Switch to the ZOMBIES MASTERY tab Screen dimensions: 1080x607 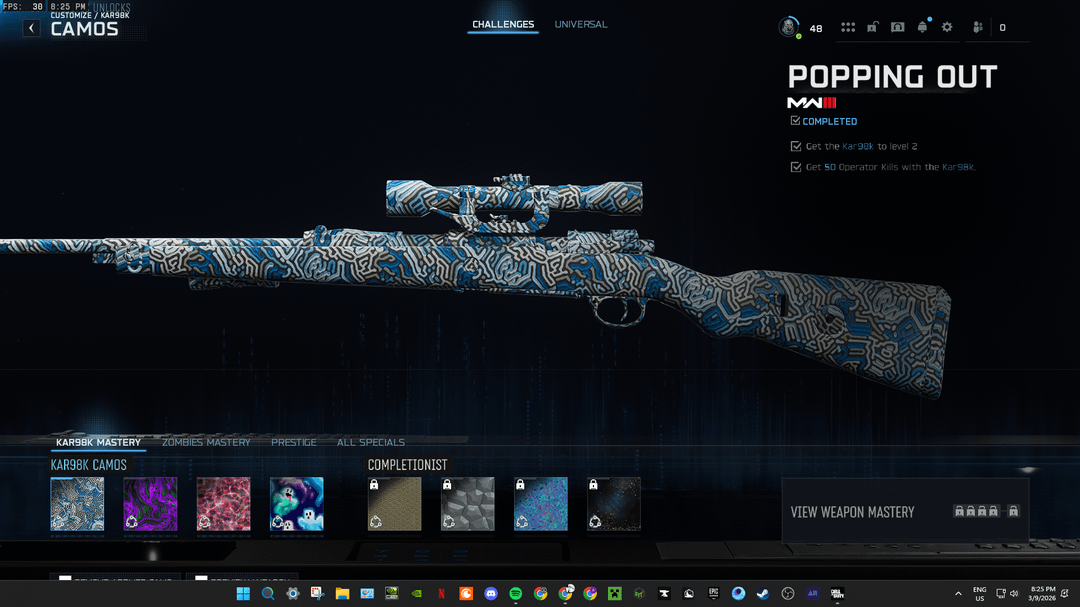click(x=206, y=442)
